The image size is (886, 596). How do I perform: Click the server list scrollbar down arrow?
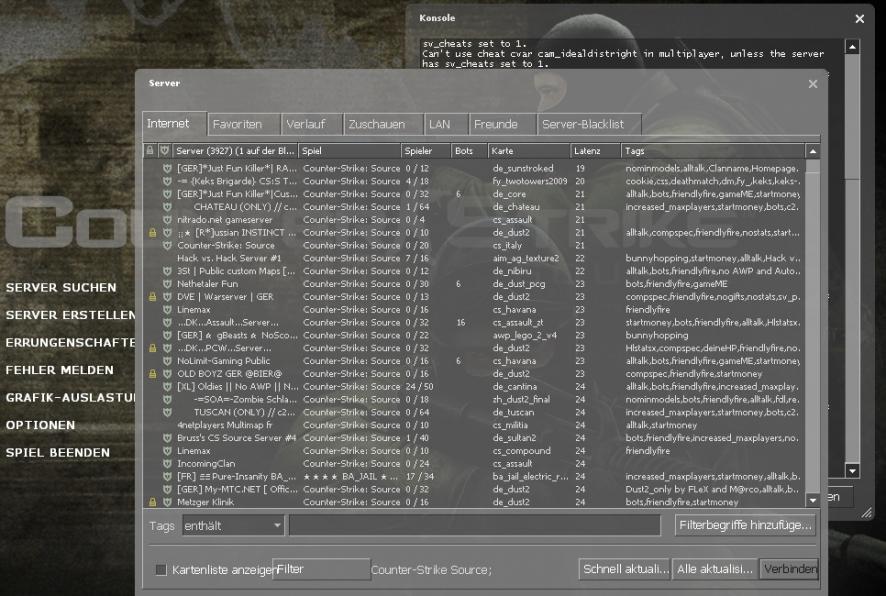[812, 500]
